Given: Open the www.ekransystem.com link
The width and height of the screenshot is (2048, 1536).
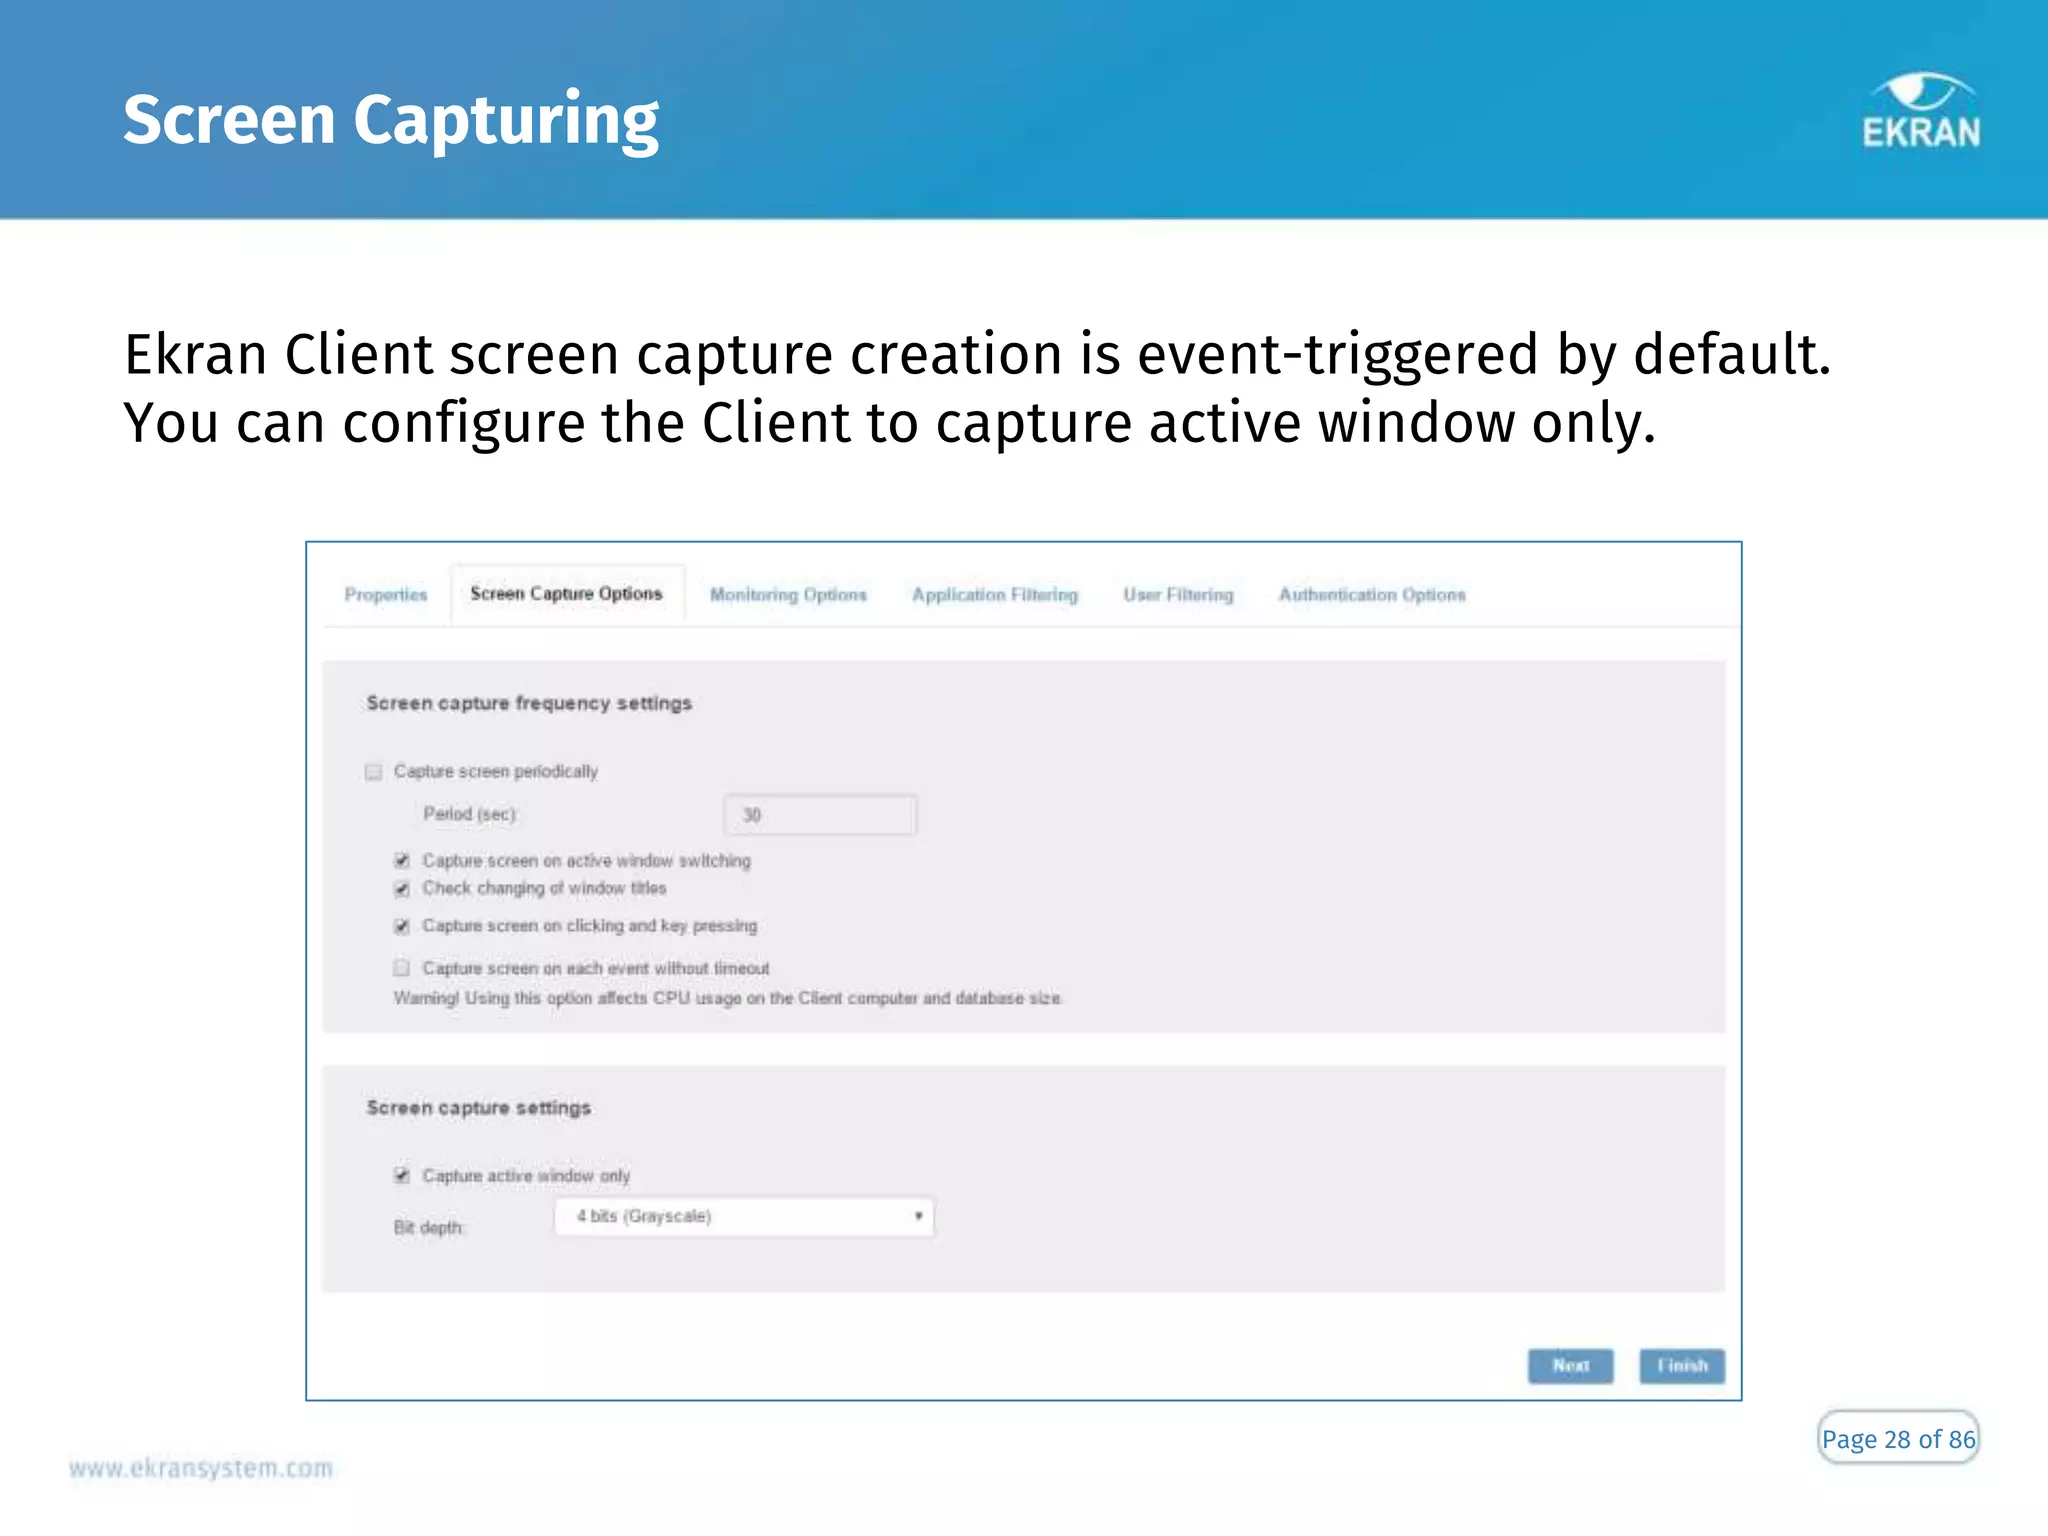Looking at the screenshot, I should click(201, 1468).
